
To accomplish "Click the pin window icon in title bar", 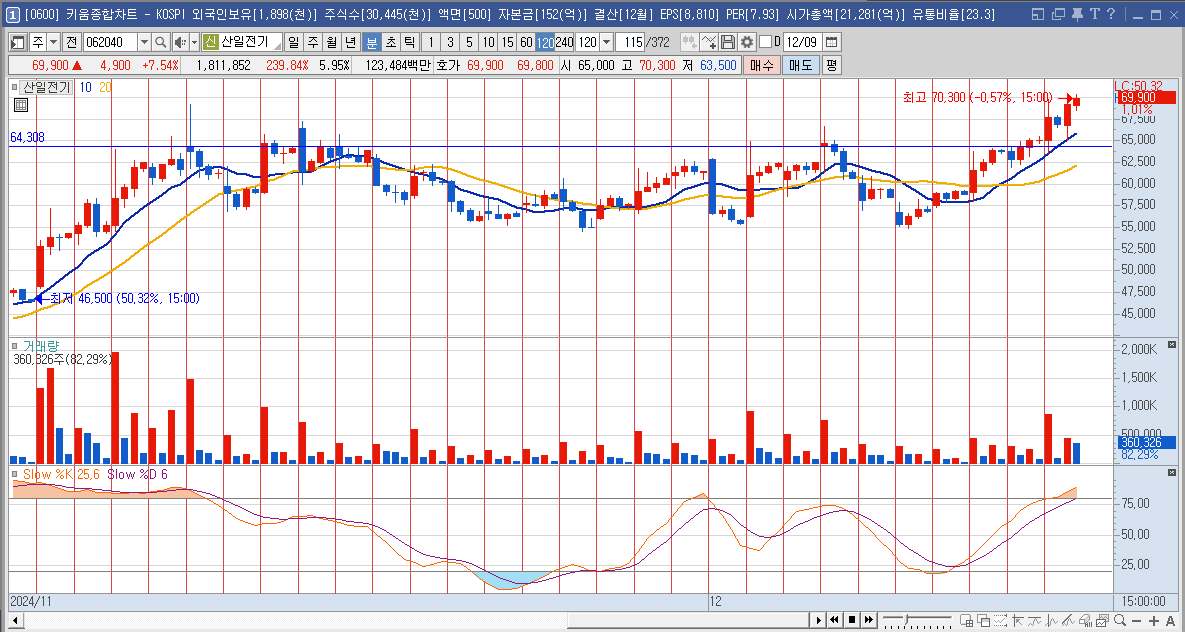I will [1077, 14].
